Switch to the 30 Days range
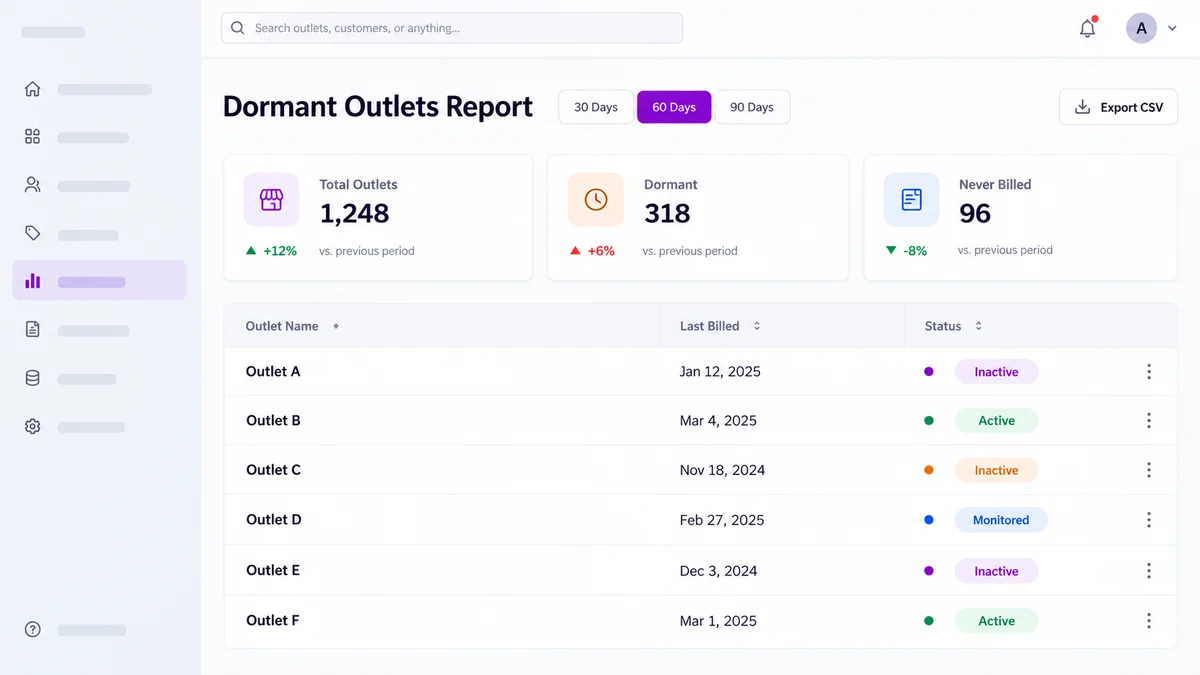 (x=596, y=107)
